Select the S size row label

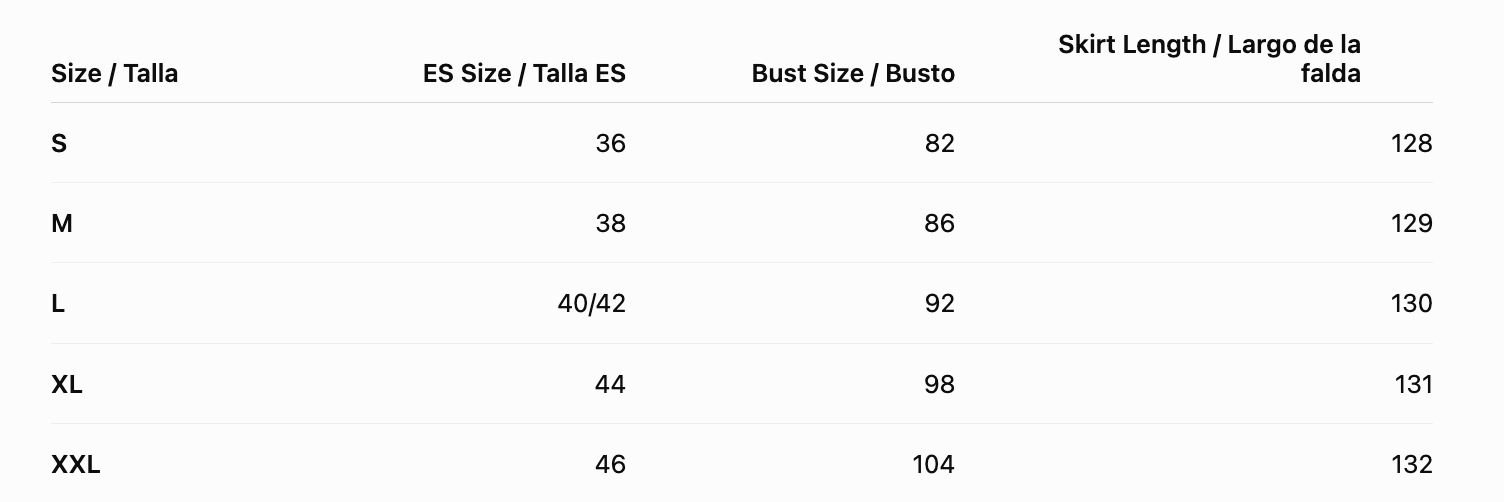tap(59, 143)
